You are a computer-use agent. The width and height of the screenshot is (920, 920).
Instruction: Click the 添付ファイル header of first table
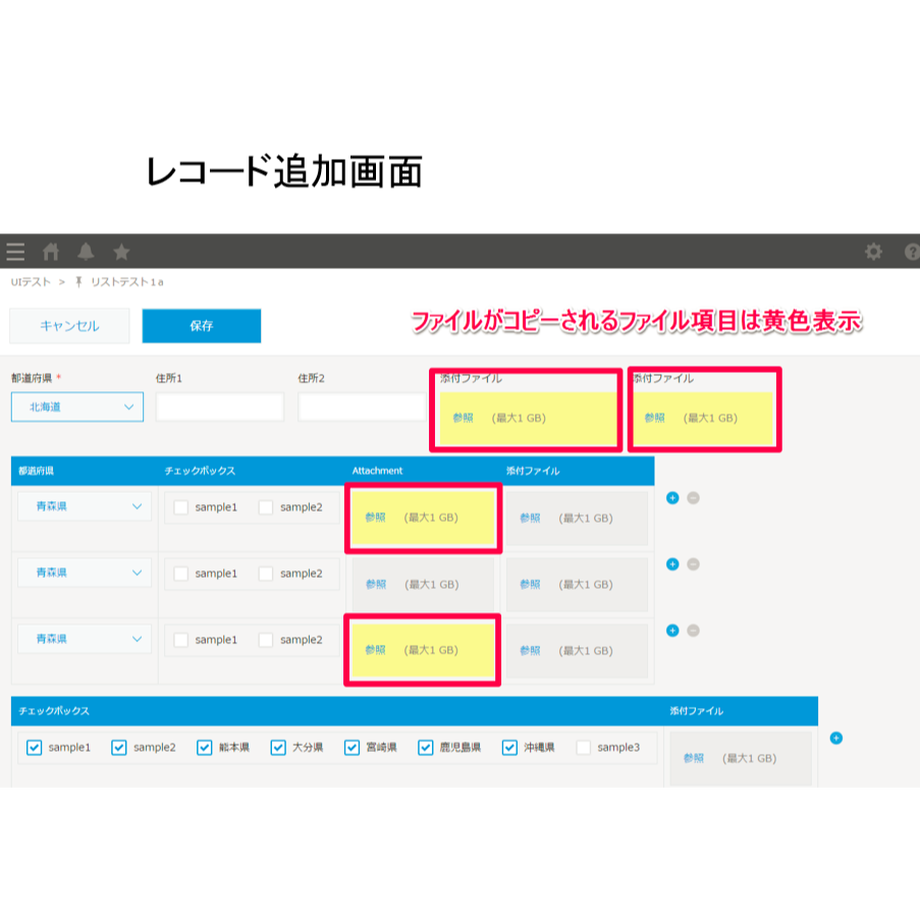click(533, 471)
